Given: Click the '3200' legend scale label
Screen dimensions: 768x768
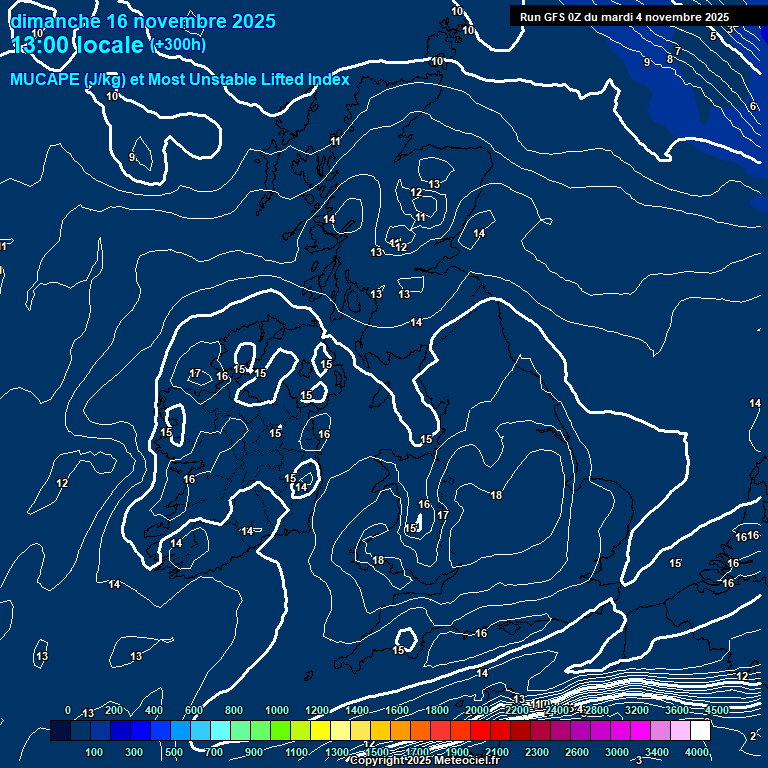Looking at the screenshot, I should click(637, 710).
